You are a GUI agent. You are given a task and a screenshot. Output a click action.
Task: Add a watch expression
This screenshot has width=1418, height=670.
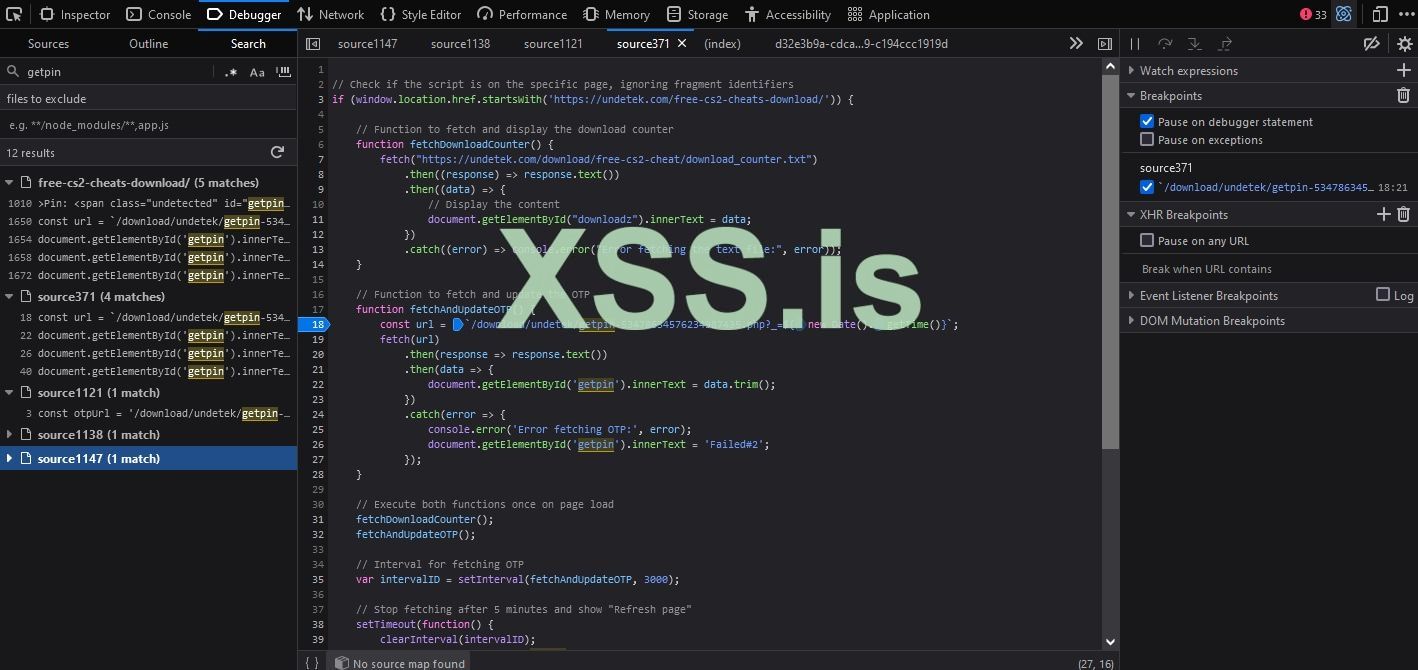(x=1403, y=70)
